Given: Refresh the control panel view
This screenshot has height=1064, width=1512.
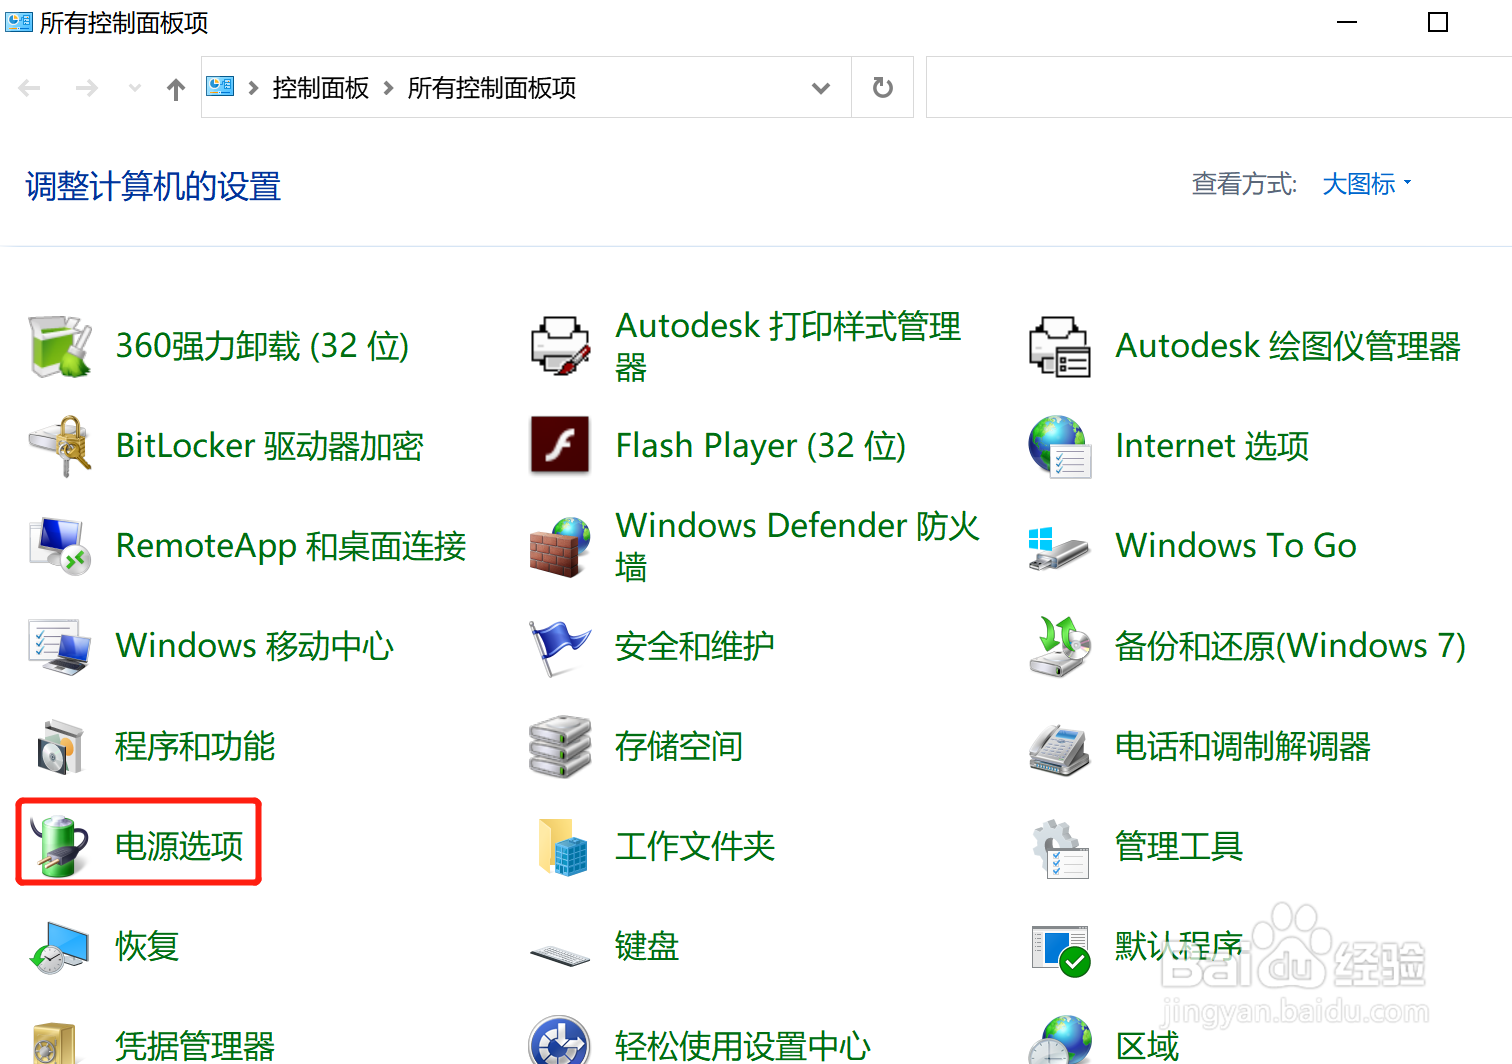Looking at the screenshot, I should [x=882, y=88].
